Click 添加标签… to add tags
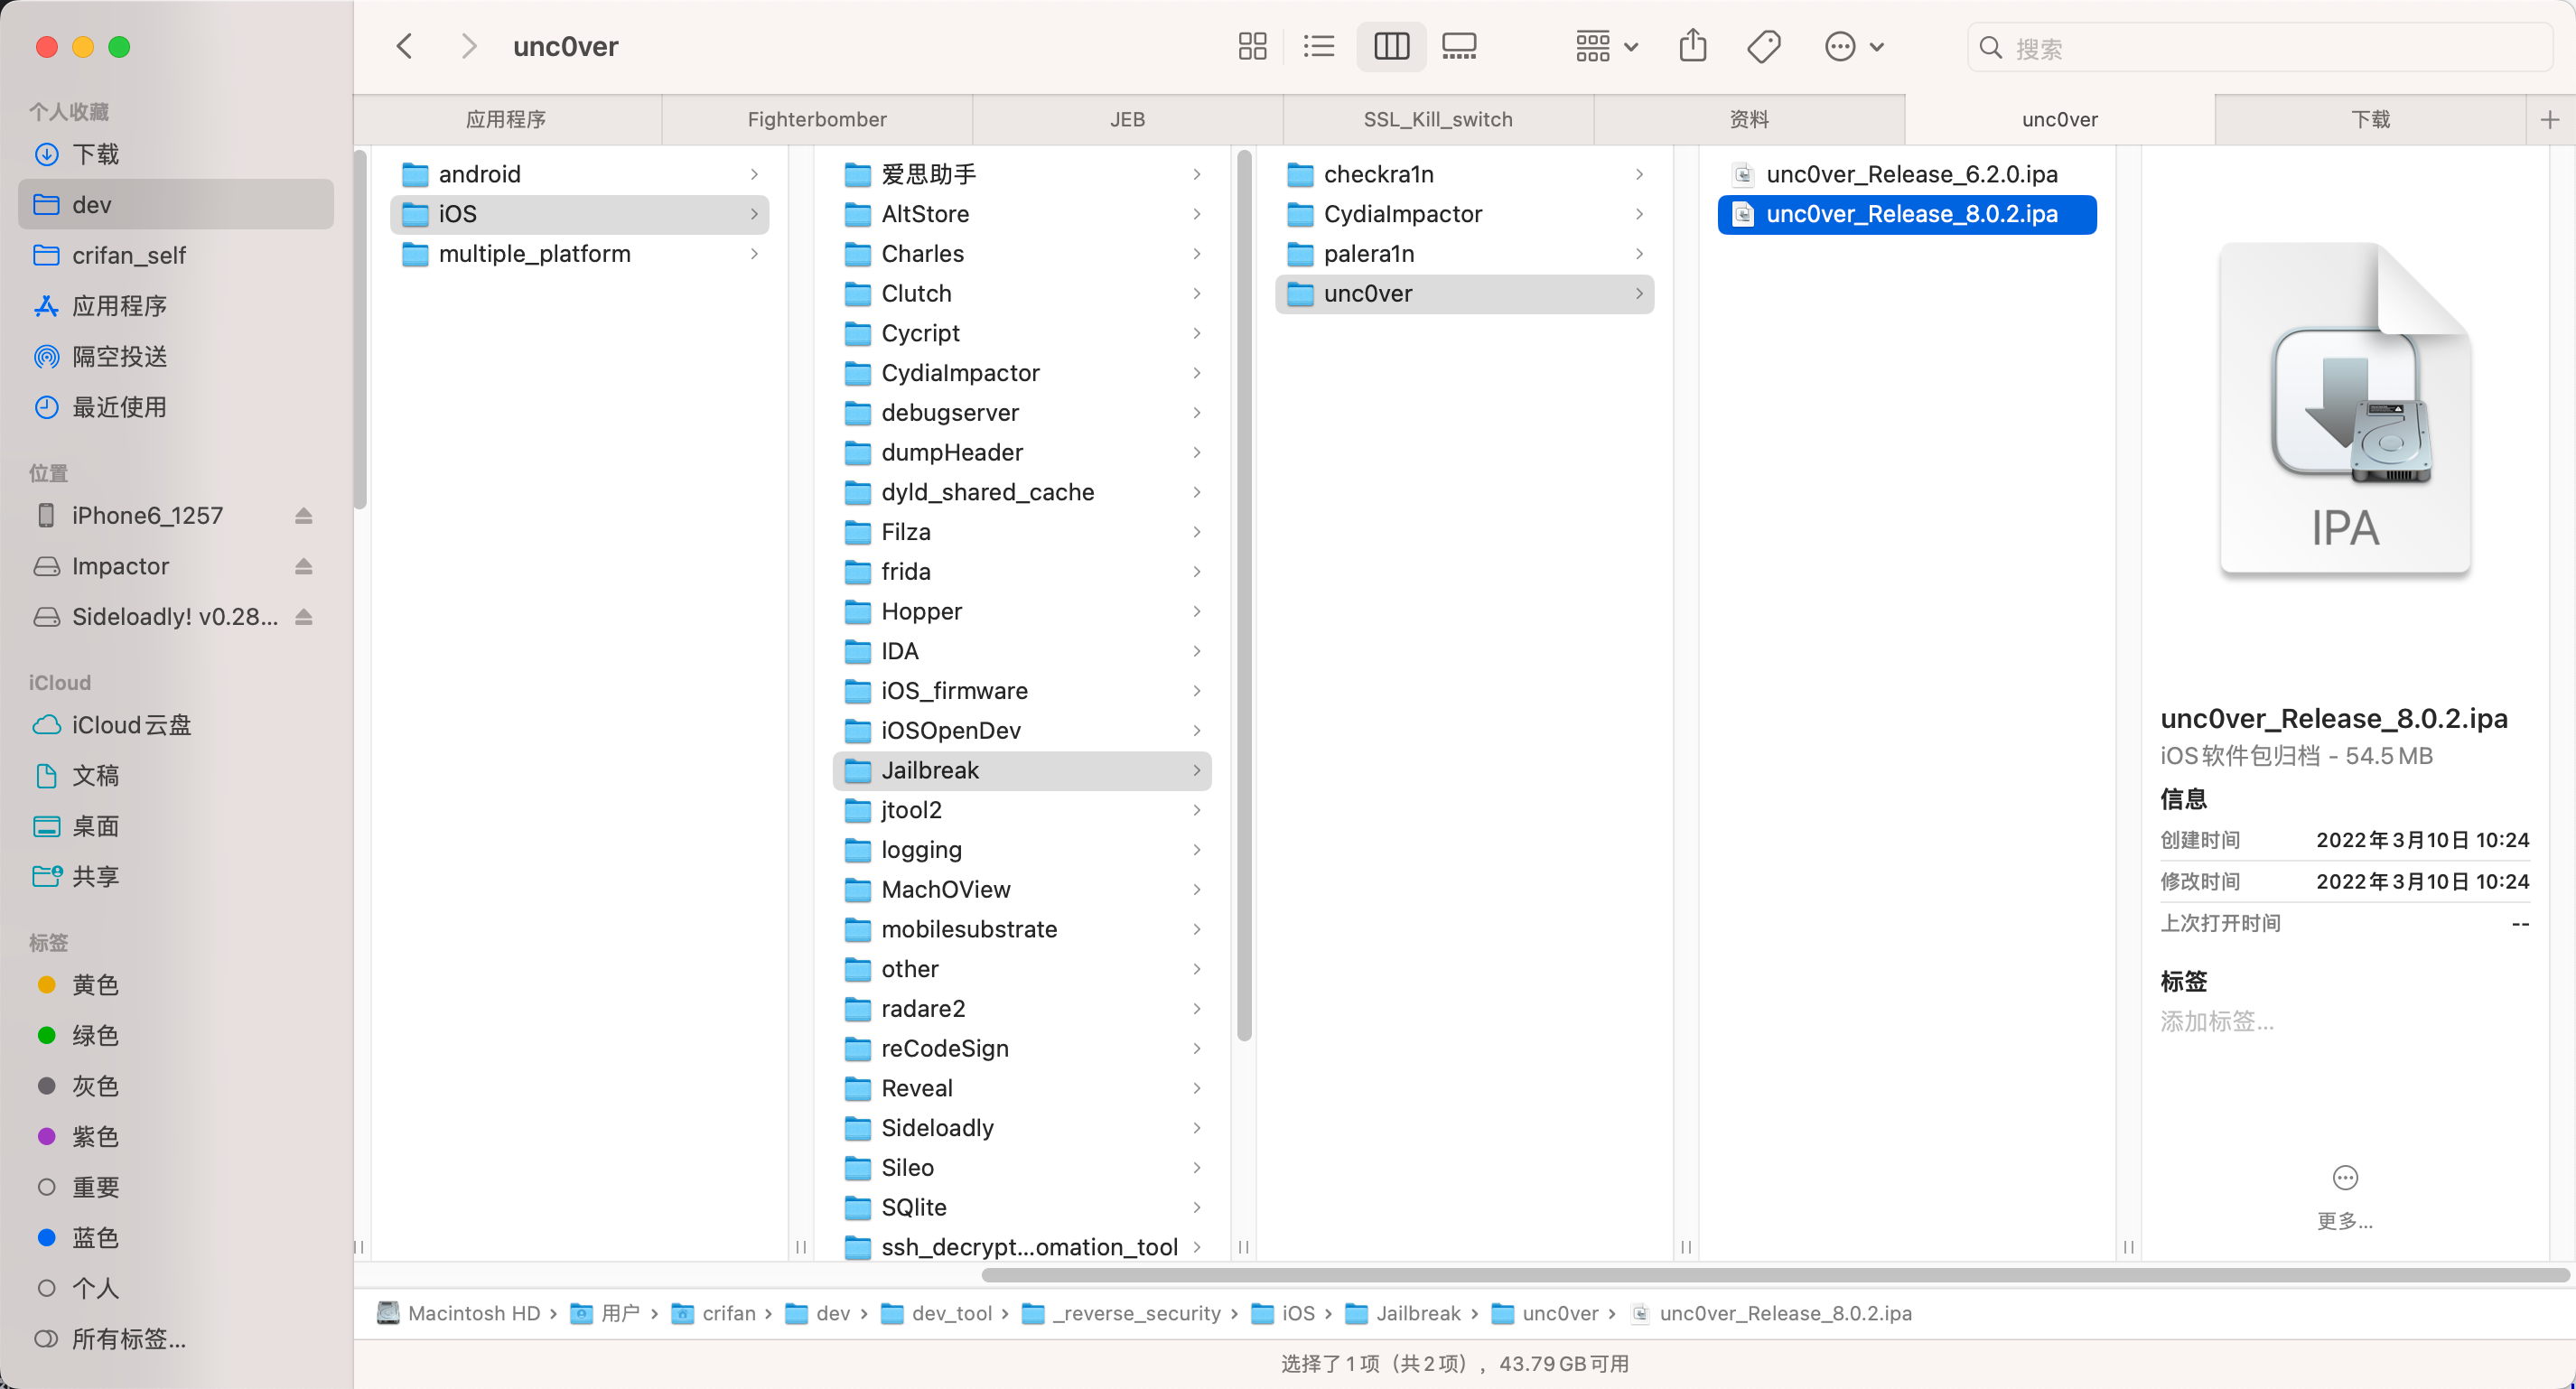Image resolution: width=2576 pixels, height=1389 pixels. (x=2217, y=1021)
